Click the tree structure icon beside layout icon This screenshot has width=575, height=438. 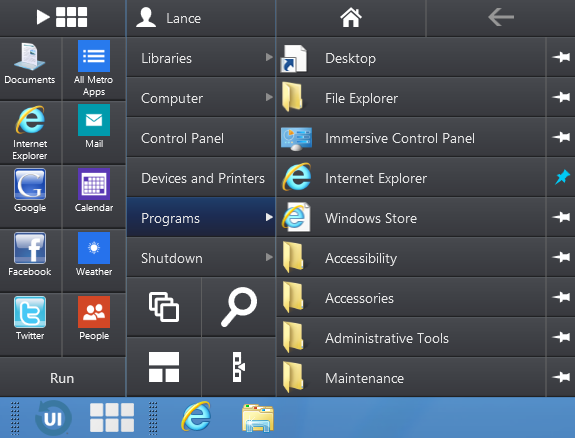click(239, 367)
